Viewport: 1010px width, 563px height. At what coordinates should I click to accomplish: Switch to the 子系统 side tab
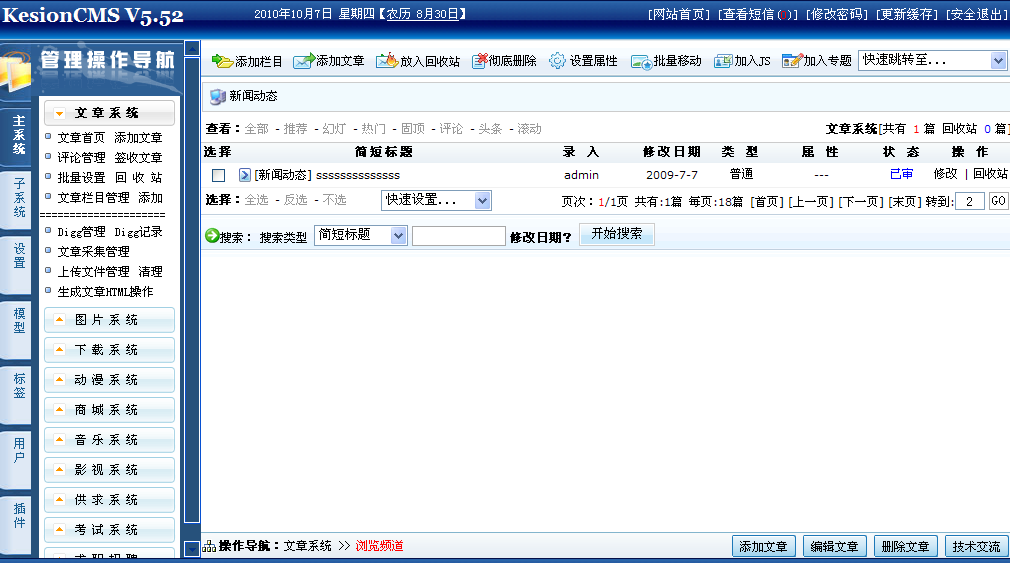click(17, 198)
